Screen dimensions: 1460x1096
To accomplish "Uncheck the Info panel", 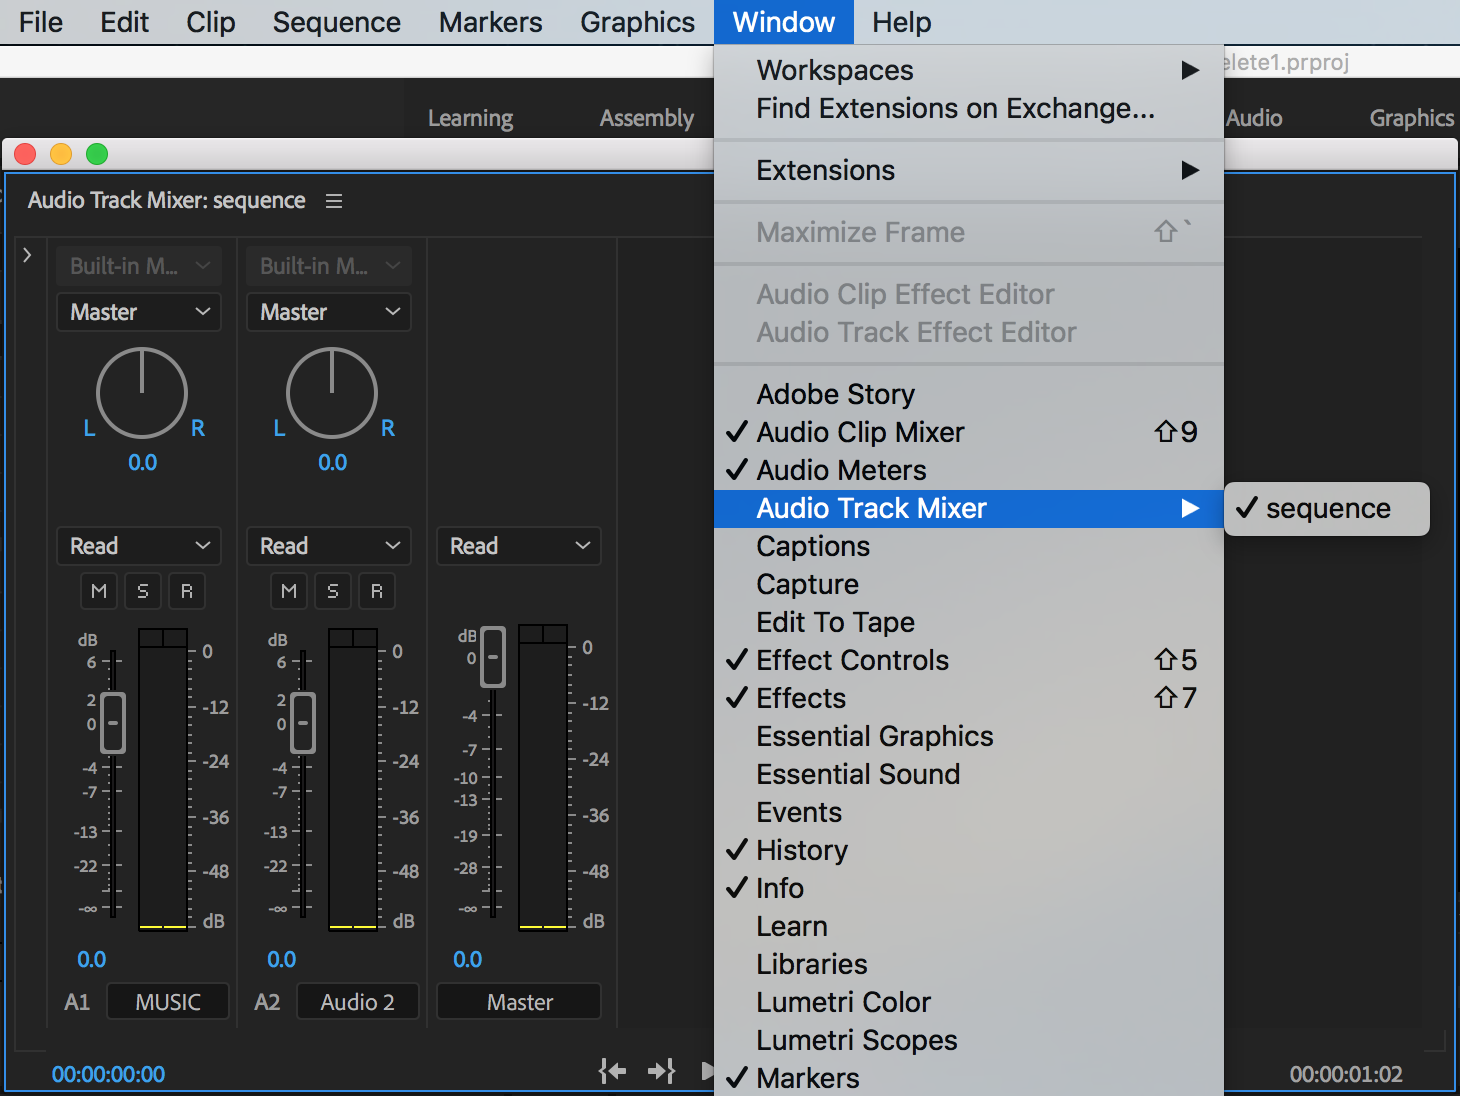I will [x=969, y=888].
